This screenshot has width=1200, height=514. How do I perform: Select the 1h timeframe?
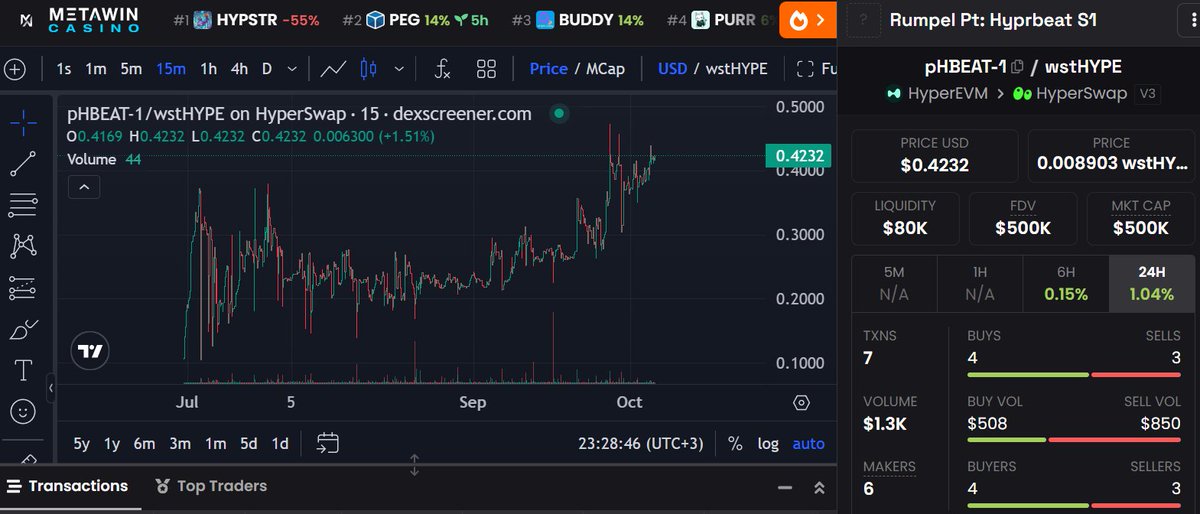point(208,69)
